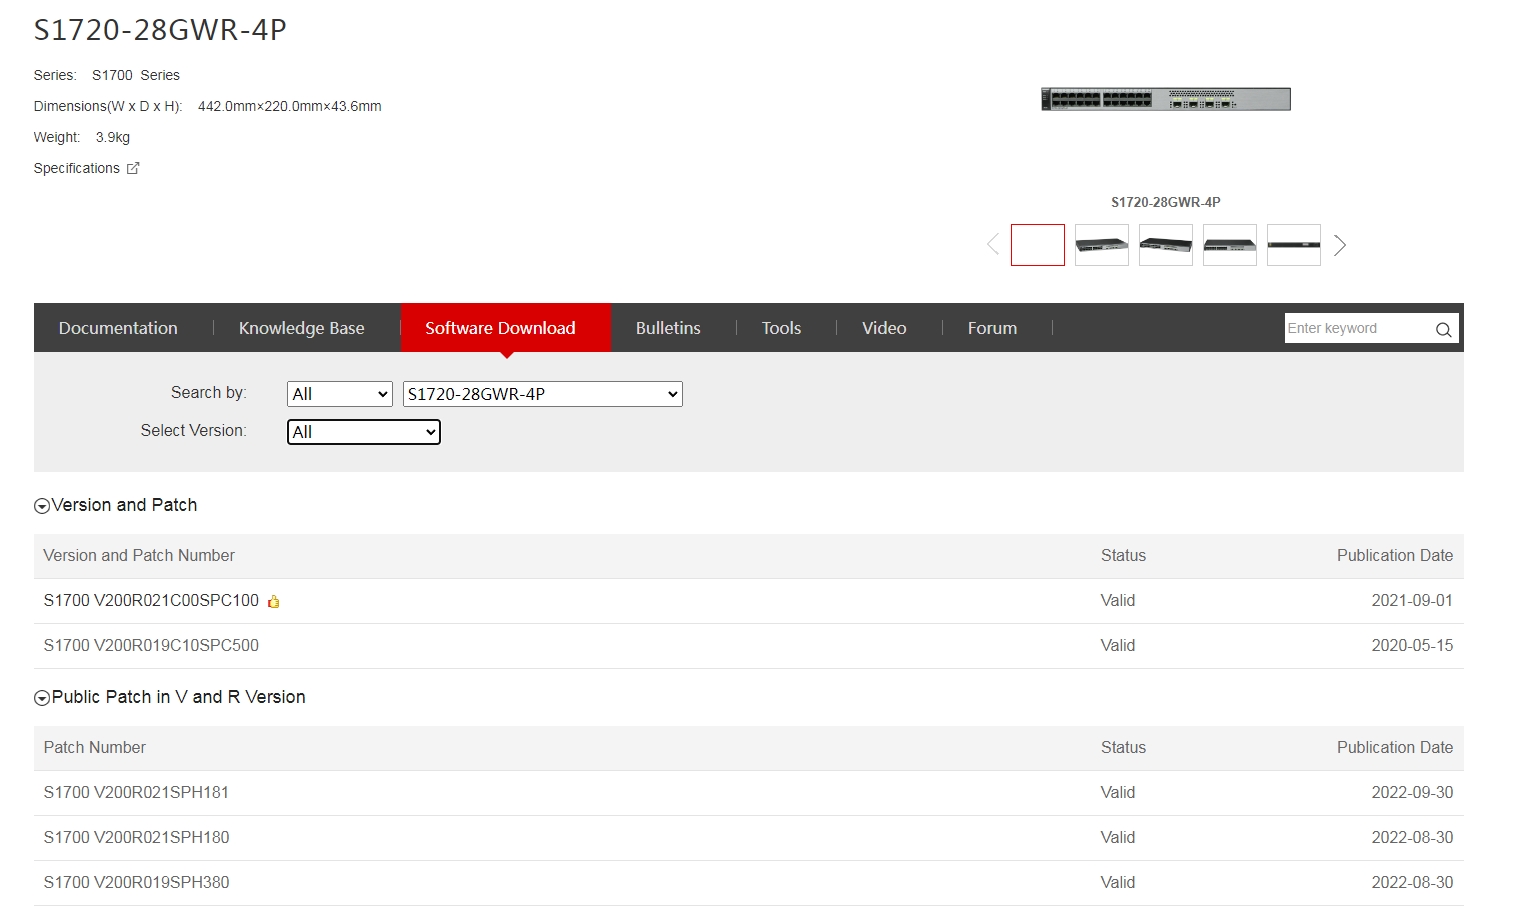Select the fourth product thumbnail
The height and width of the screenshot is (917, 1530).
pyautogui.click(x=1230, y=245)
